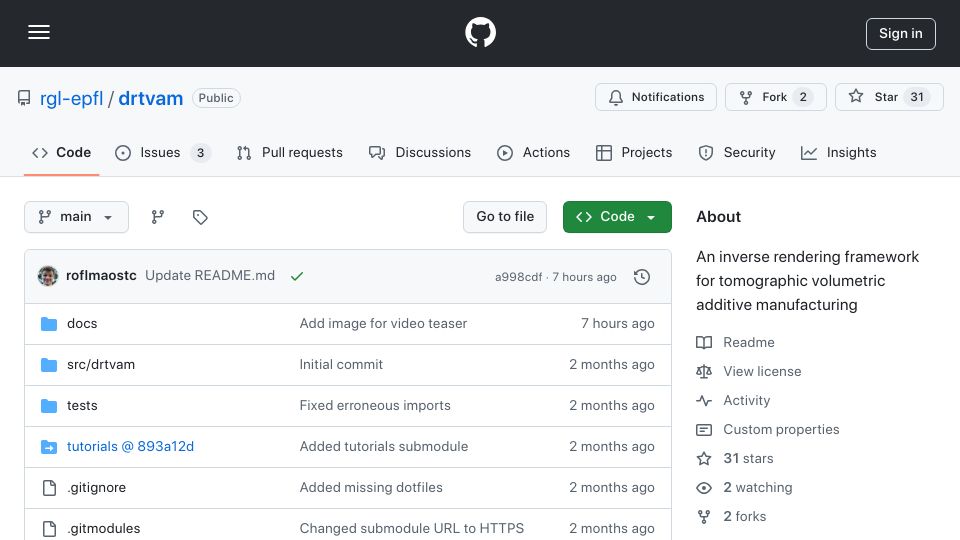Open the .gitignore file
Screen dimensions: 960x540
click(97, 487)
